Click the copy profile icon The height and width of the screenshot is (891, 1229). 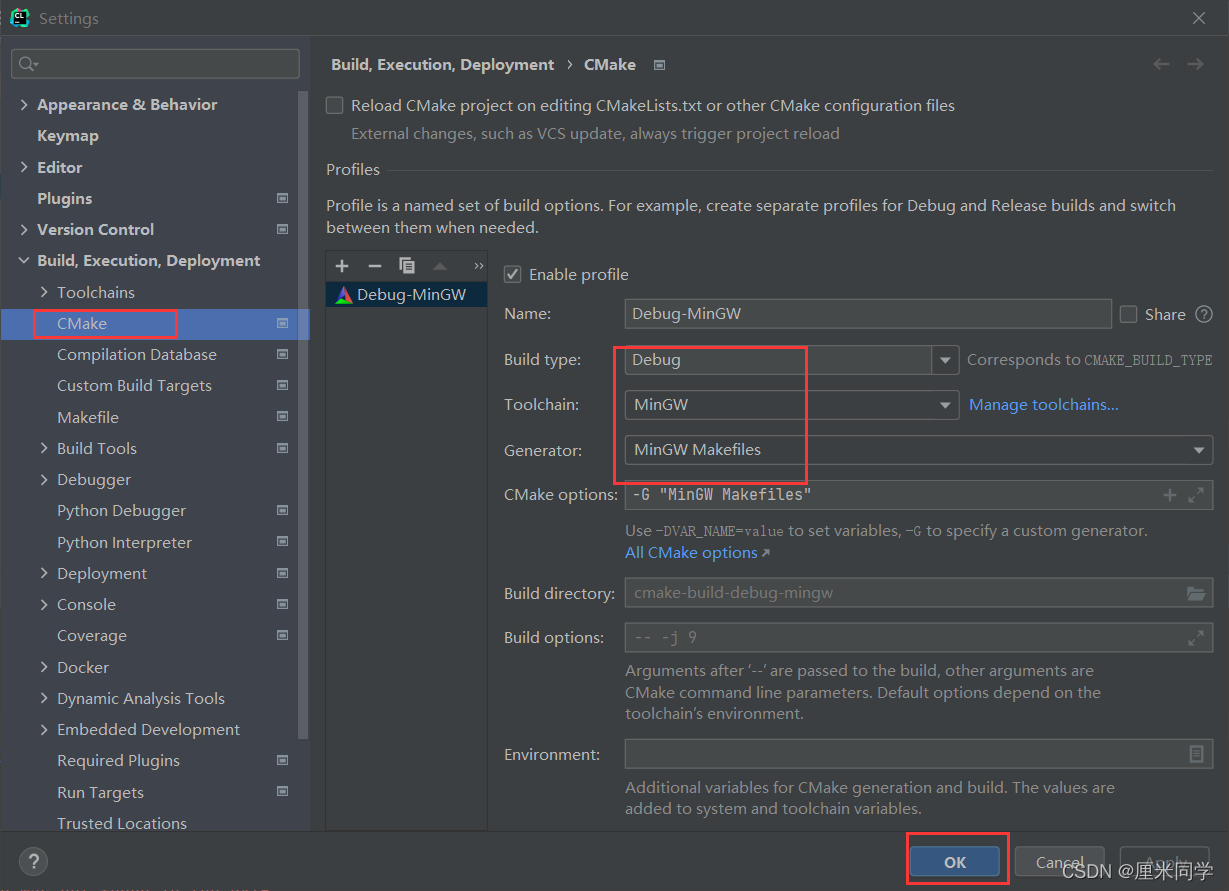[407, 266]
